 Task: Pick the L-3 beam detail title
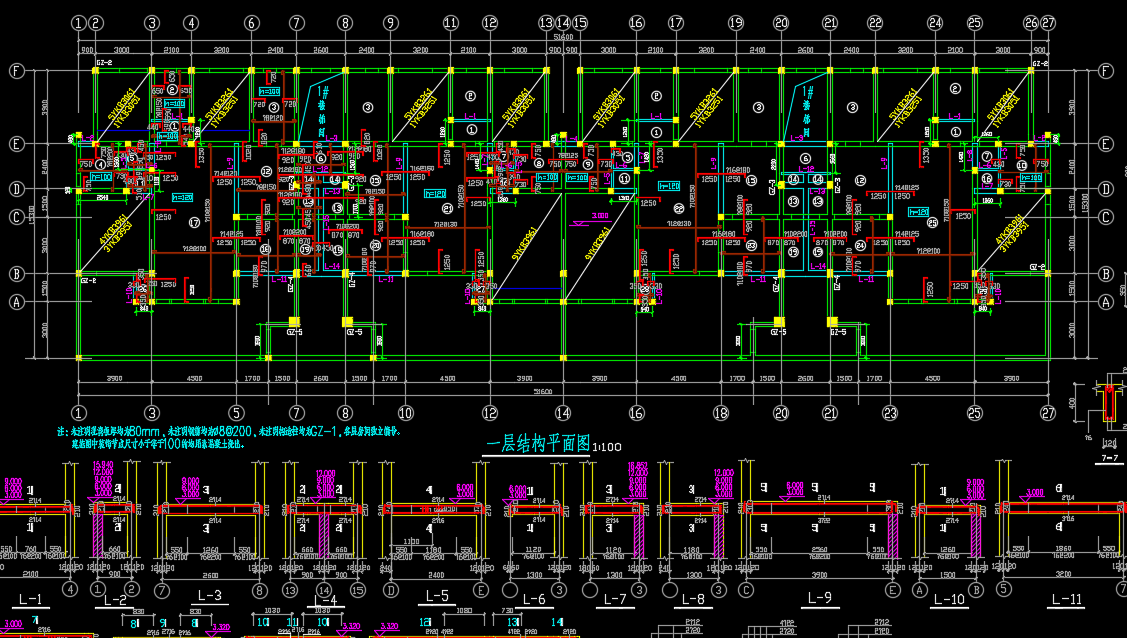pos(210,596)
